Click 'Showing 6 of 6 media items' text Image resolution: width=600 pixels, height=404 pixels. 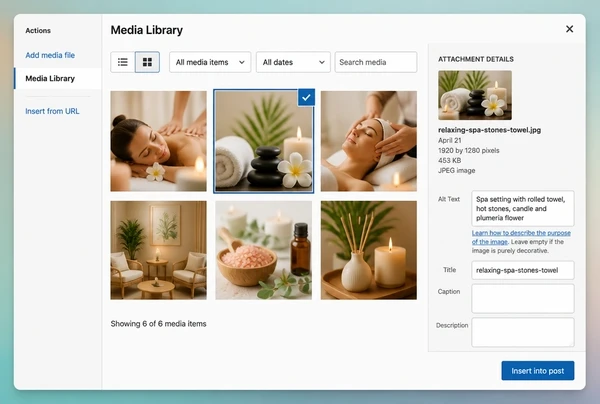pos(158,324)
